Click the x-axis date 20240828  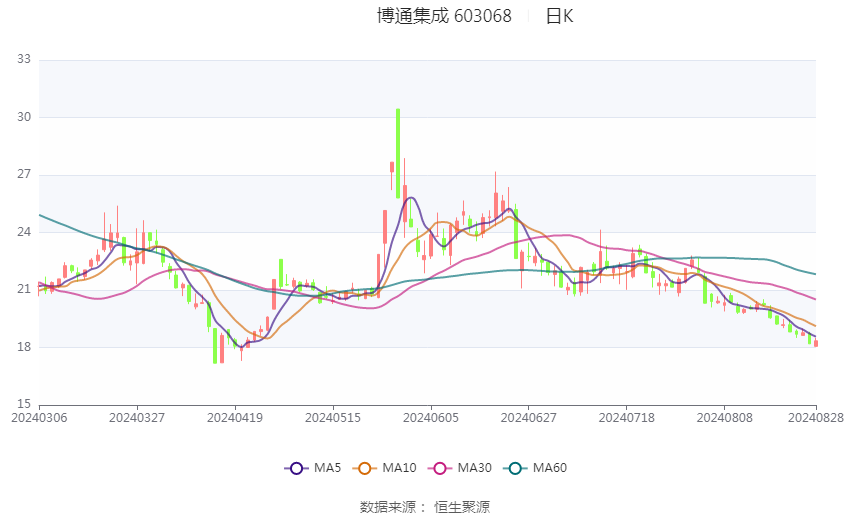pyautogui.click(x=816, y=418)
